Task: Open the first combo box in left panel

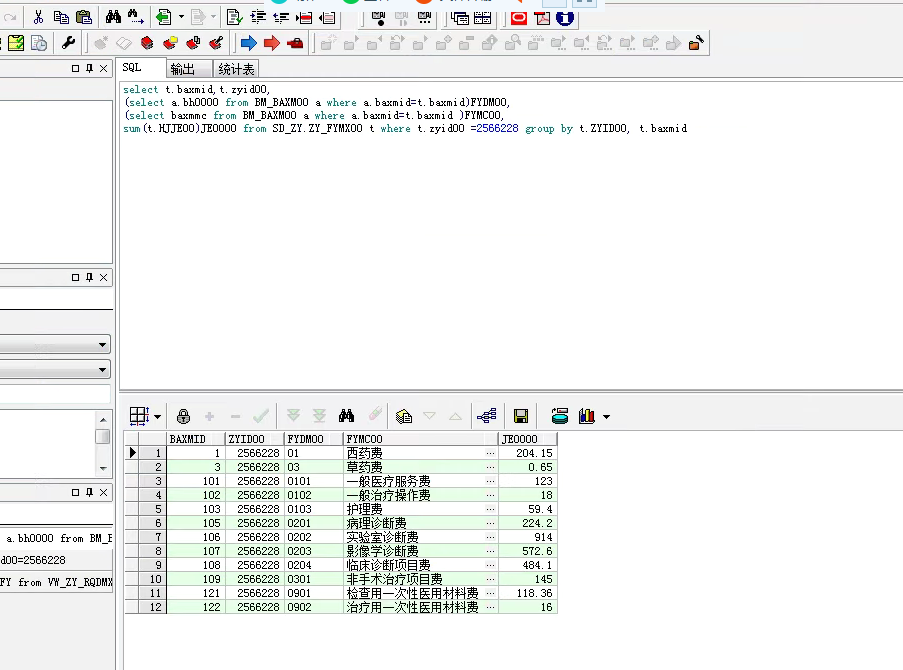Action: click(x=103, y=345)
